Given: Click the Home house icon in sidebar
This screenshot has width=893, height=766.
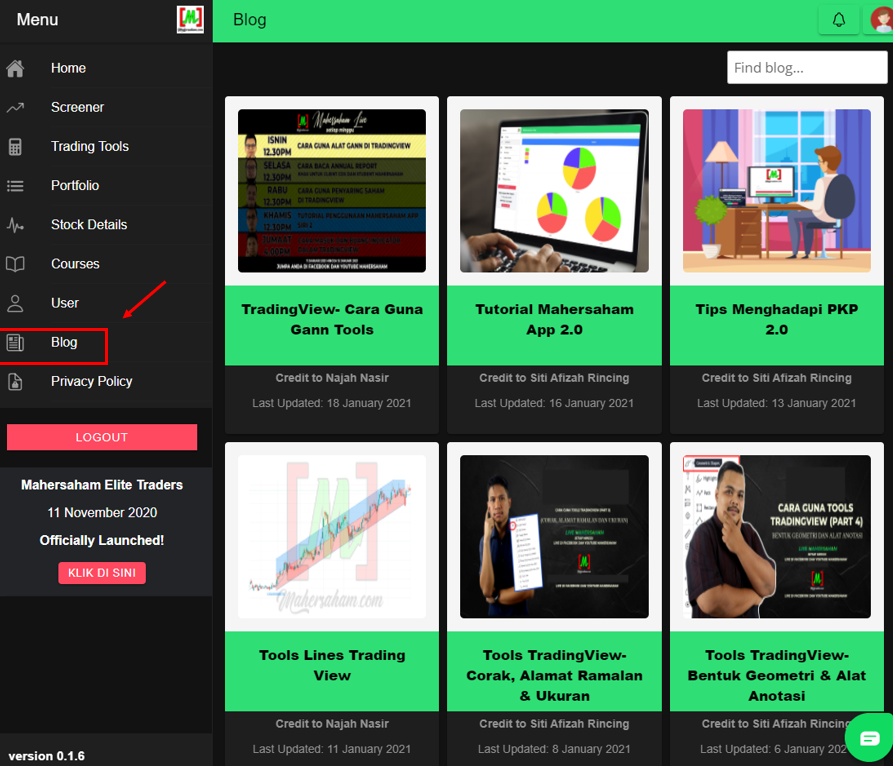Looking at the screenshot, I should pyautogui.click(x=15, y=69).
